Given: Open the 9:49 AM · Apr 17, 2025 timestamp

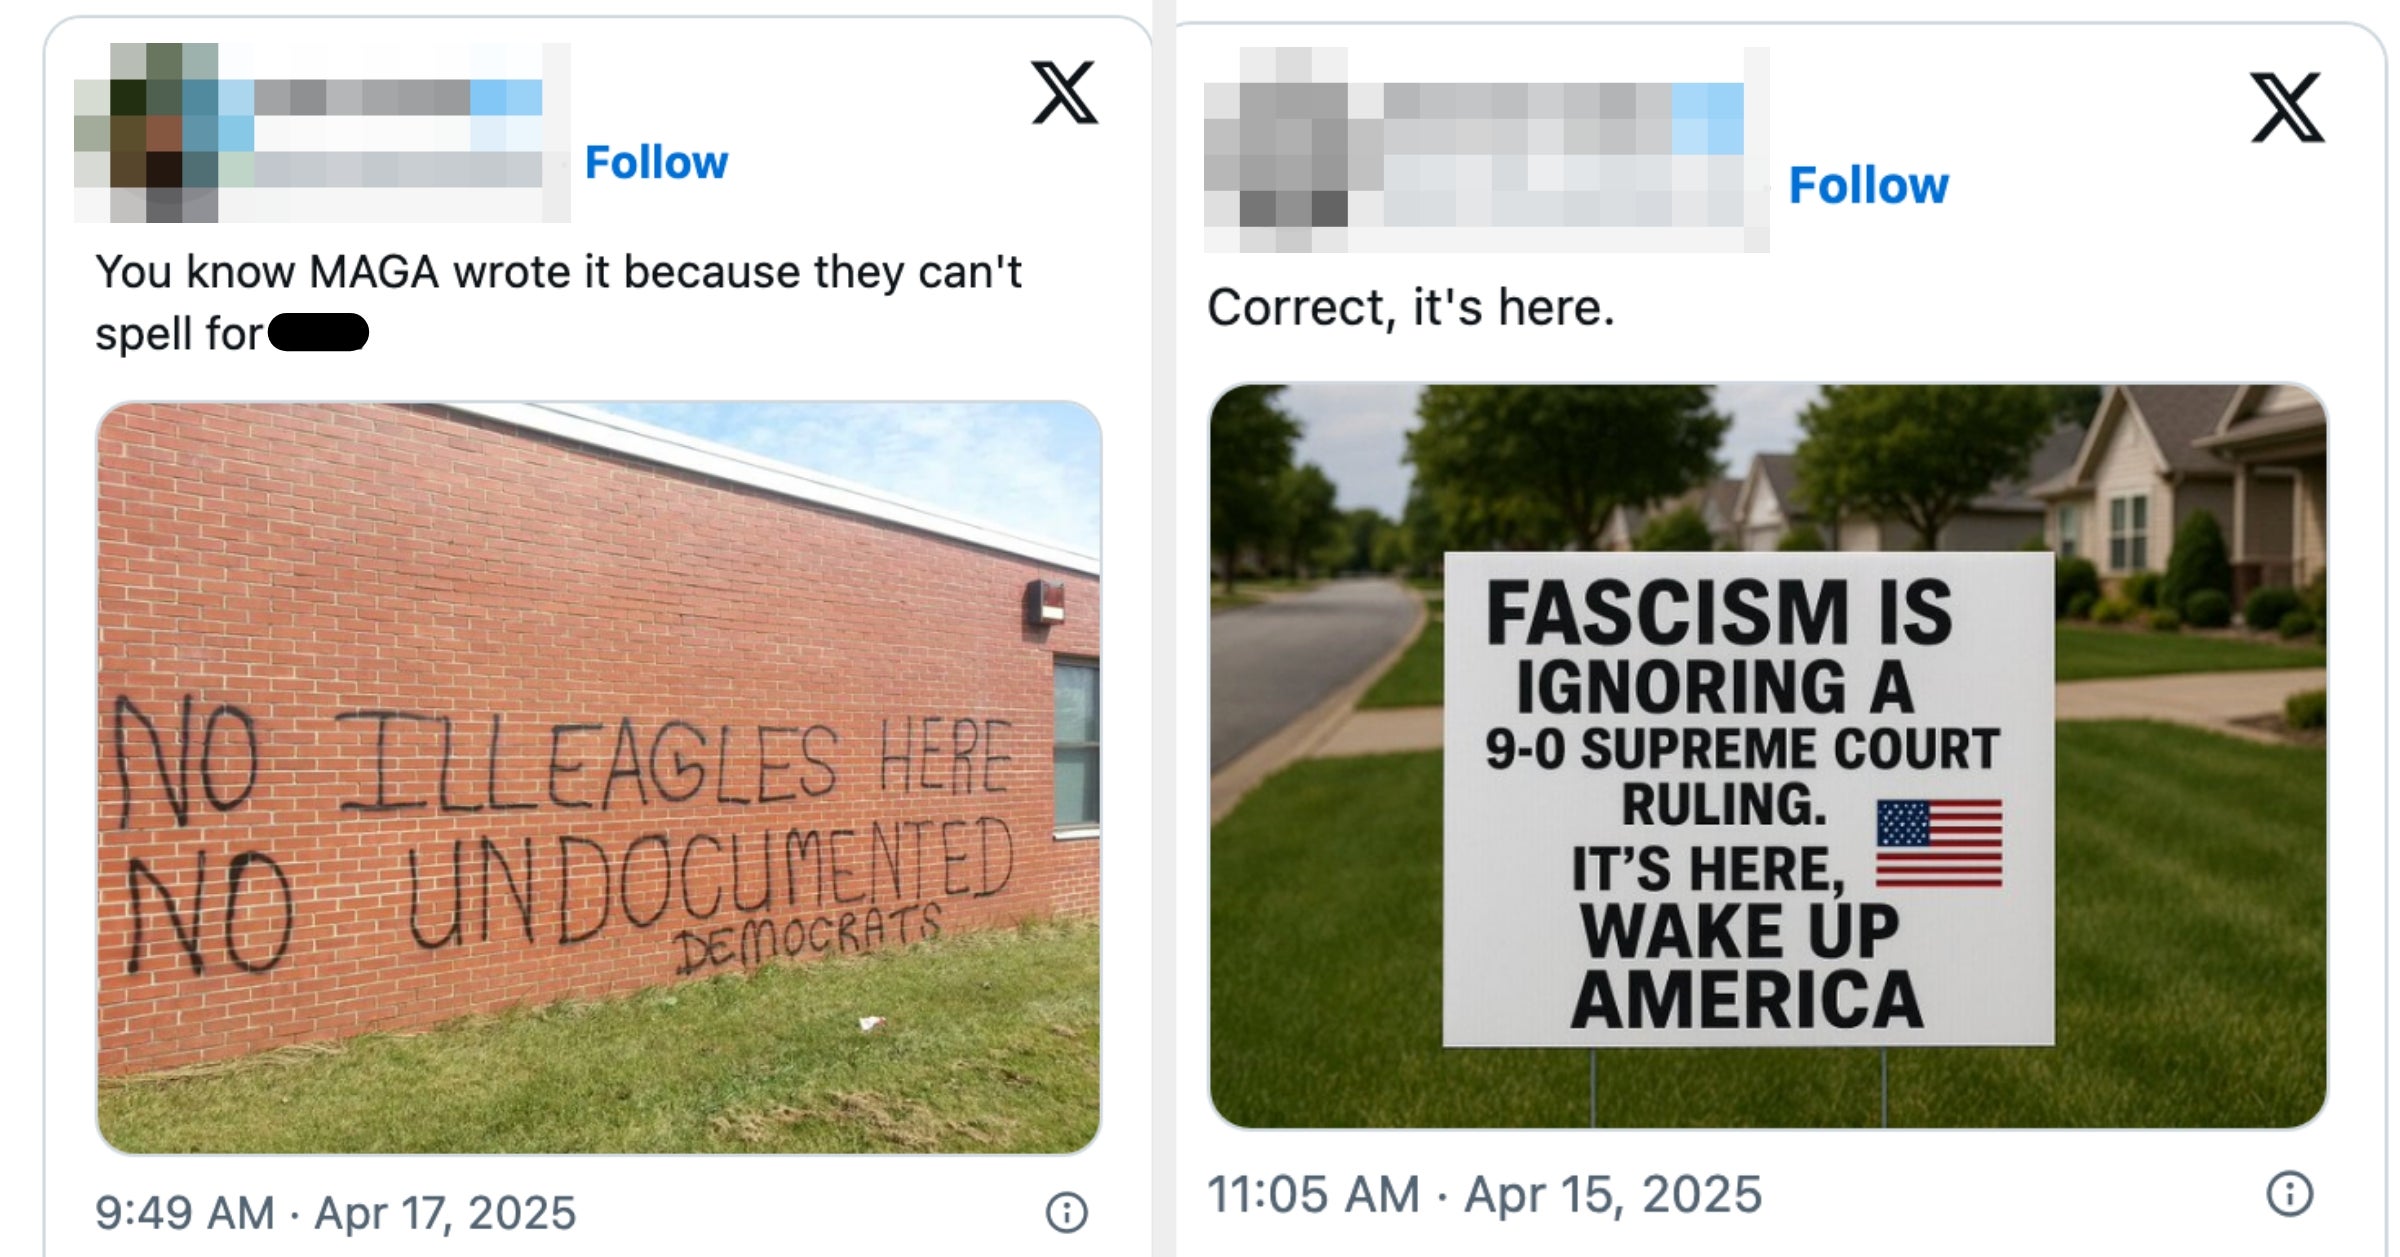Looking at the screenshot, I should [335, 1213].
